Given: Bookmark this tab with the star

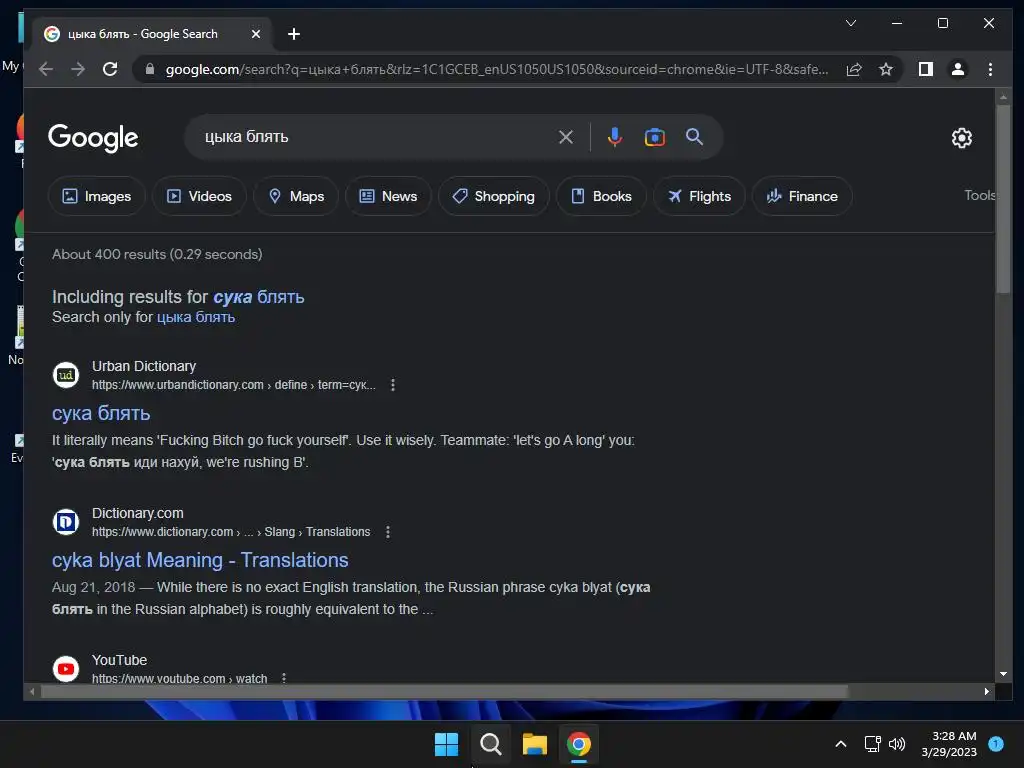Looking at the screenshot, I should tap(886, 69).
